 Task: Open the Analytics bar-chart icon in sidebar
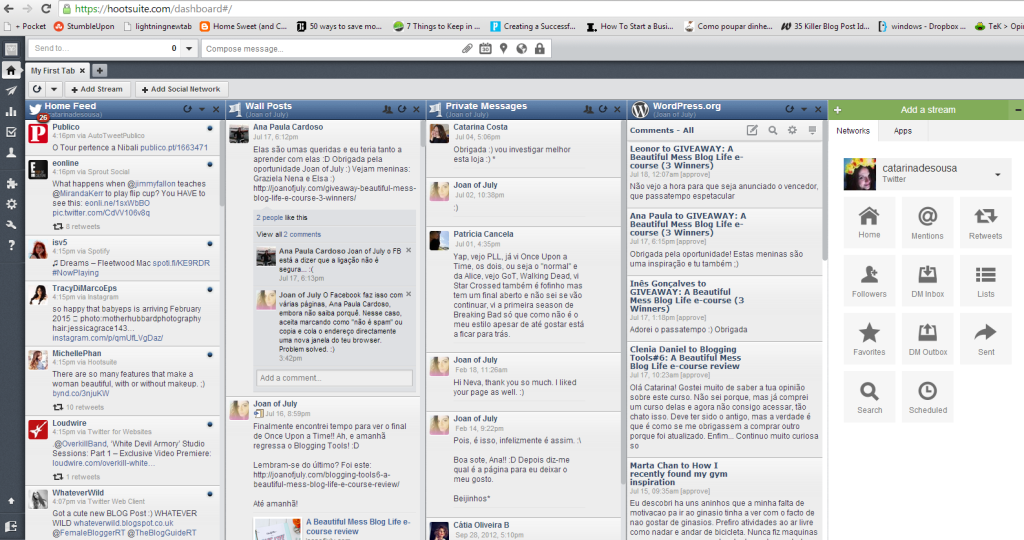(11, 111)
